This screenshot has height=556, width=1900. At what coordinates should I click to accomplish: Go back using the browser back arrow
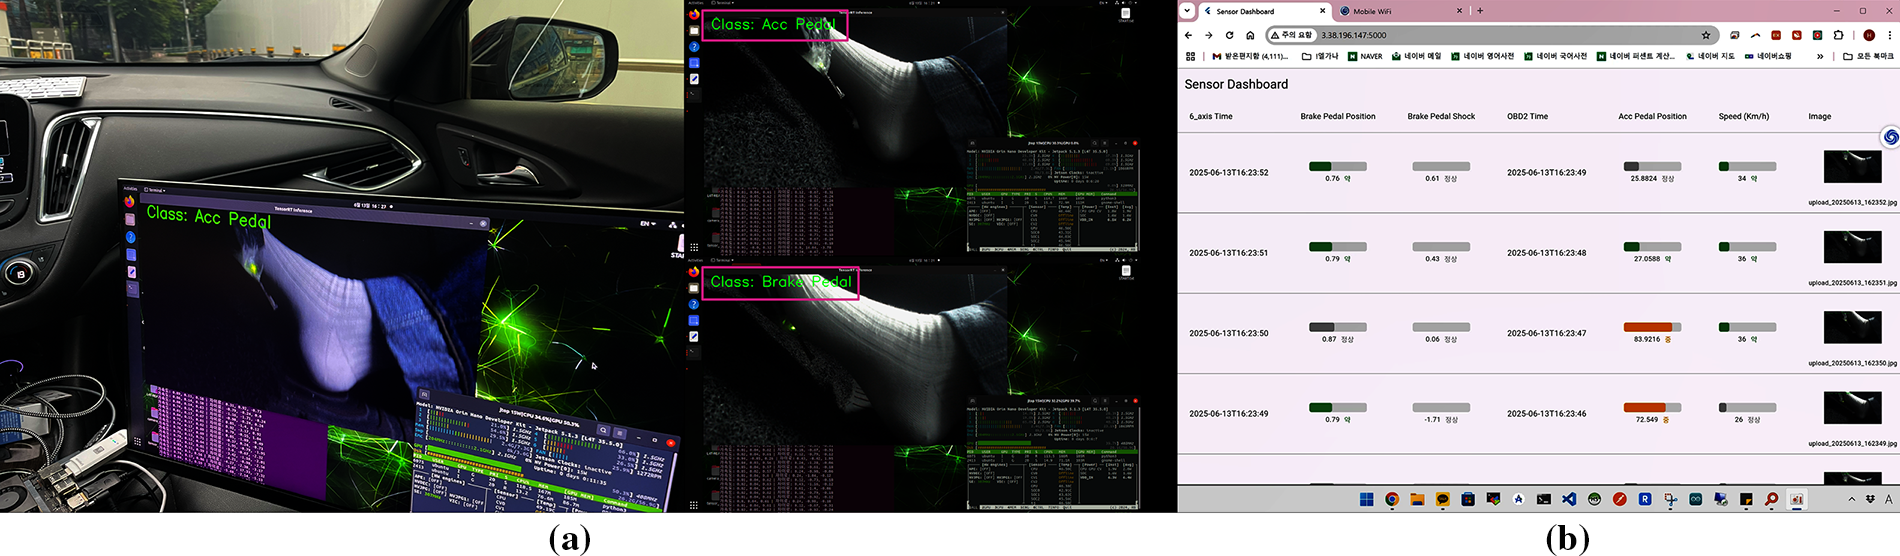pos(1189,35)
